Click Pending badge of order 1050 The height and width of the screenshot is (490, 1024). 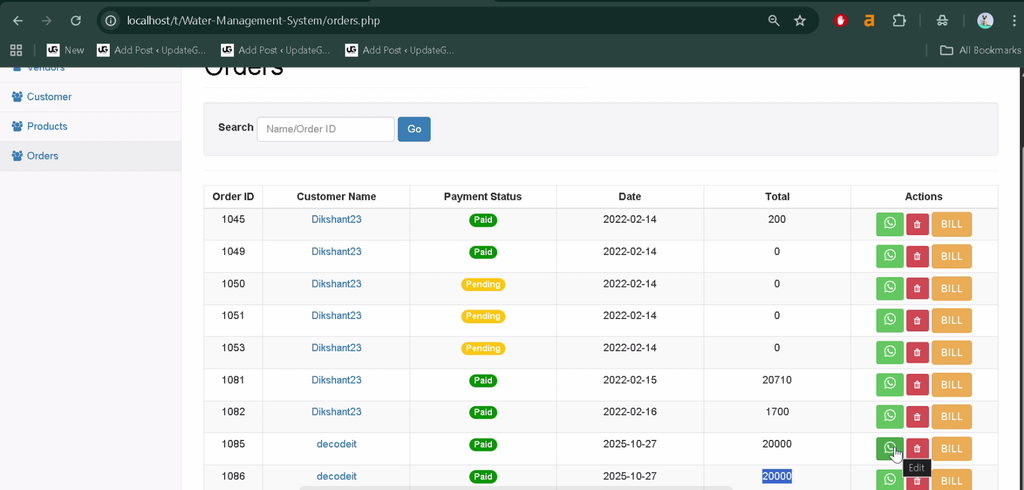tap(483, 284)
